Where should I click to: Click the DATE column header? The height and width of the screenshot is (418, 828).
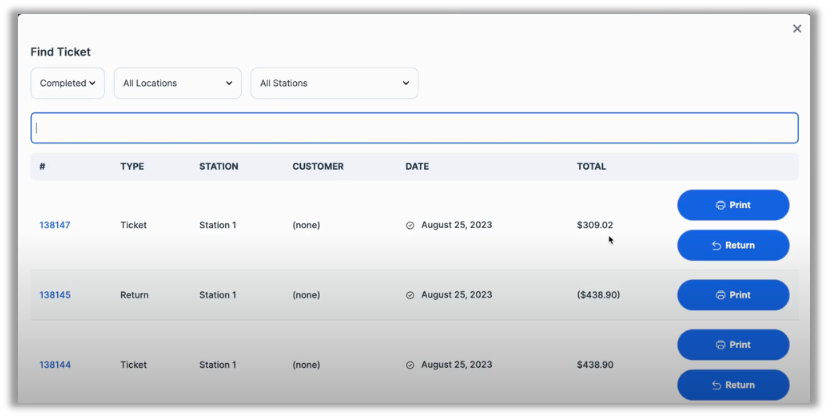(417, 166)
